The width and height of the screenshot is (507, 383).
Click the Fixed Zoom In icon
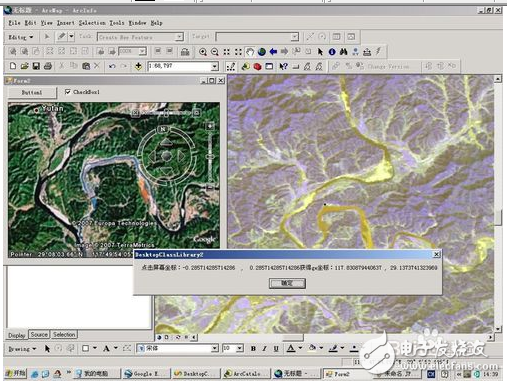(227, 52)
